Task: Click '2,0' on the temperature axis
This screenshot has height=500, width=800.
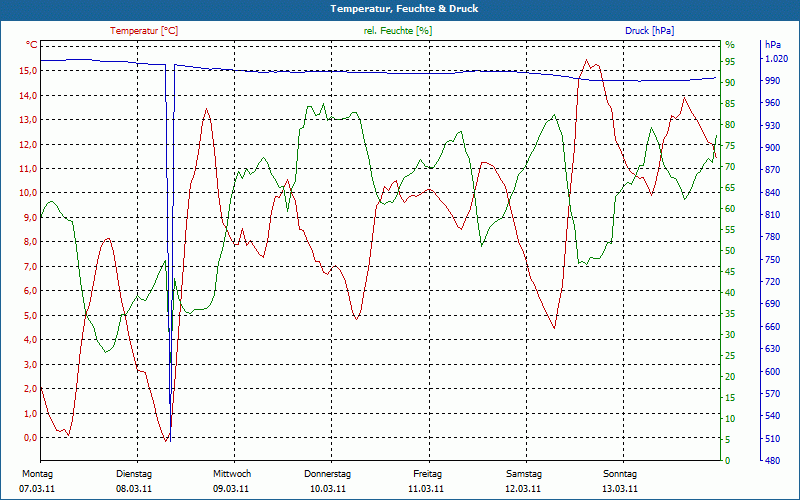Action: click(30, 389)
